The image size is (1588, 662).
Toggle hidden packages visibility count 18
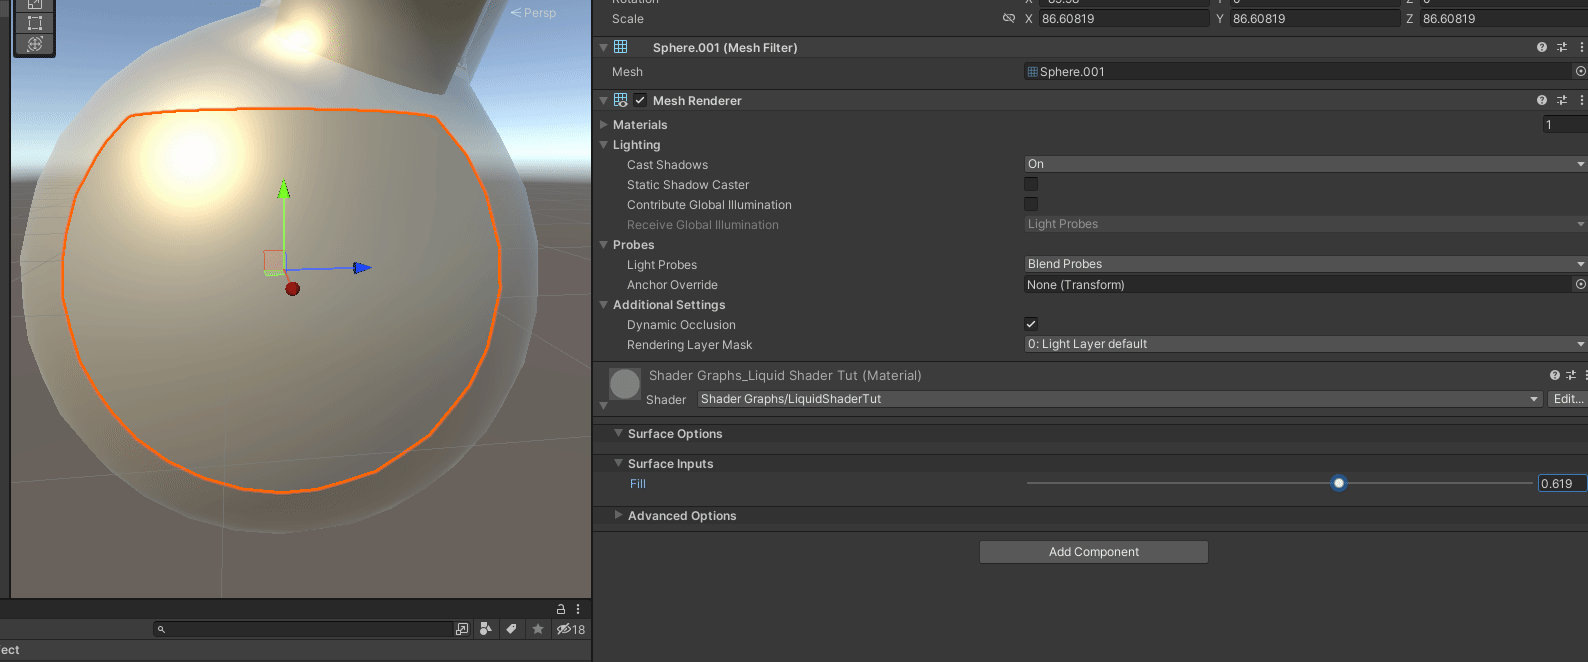point(571,629)
